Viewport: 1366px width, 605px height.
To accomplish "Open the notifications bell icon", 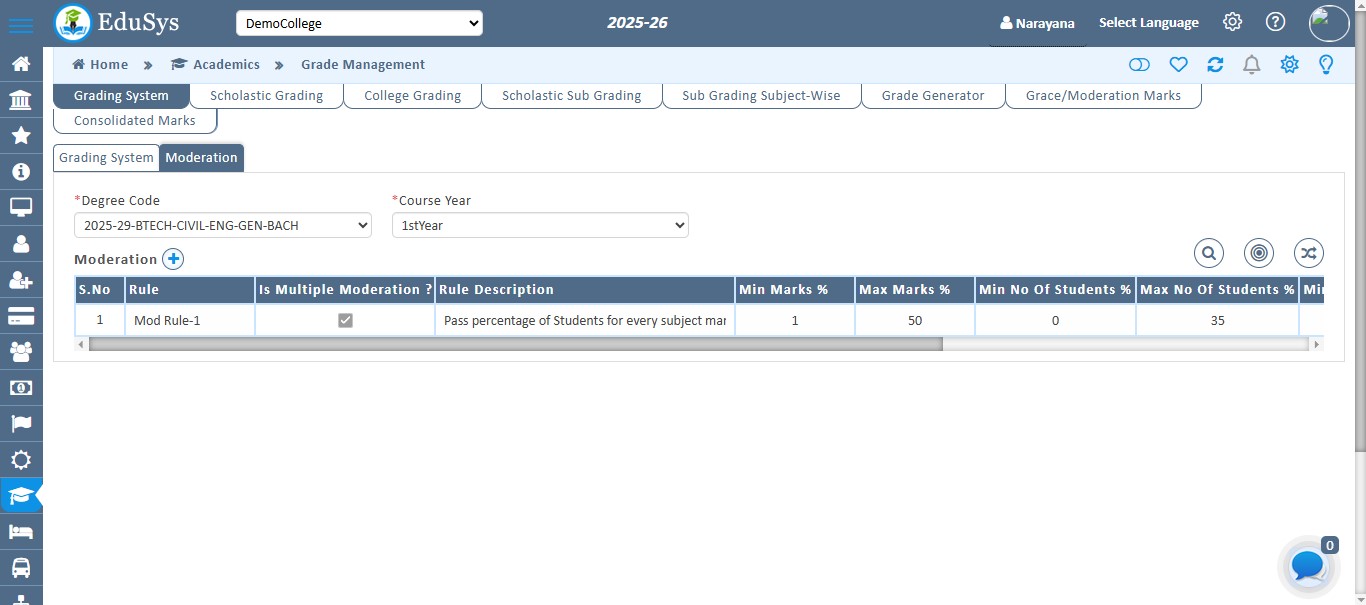I will 1251,65.
